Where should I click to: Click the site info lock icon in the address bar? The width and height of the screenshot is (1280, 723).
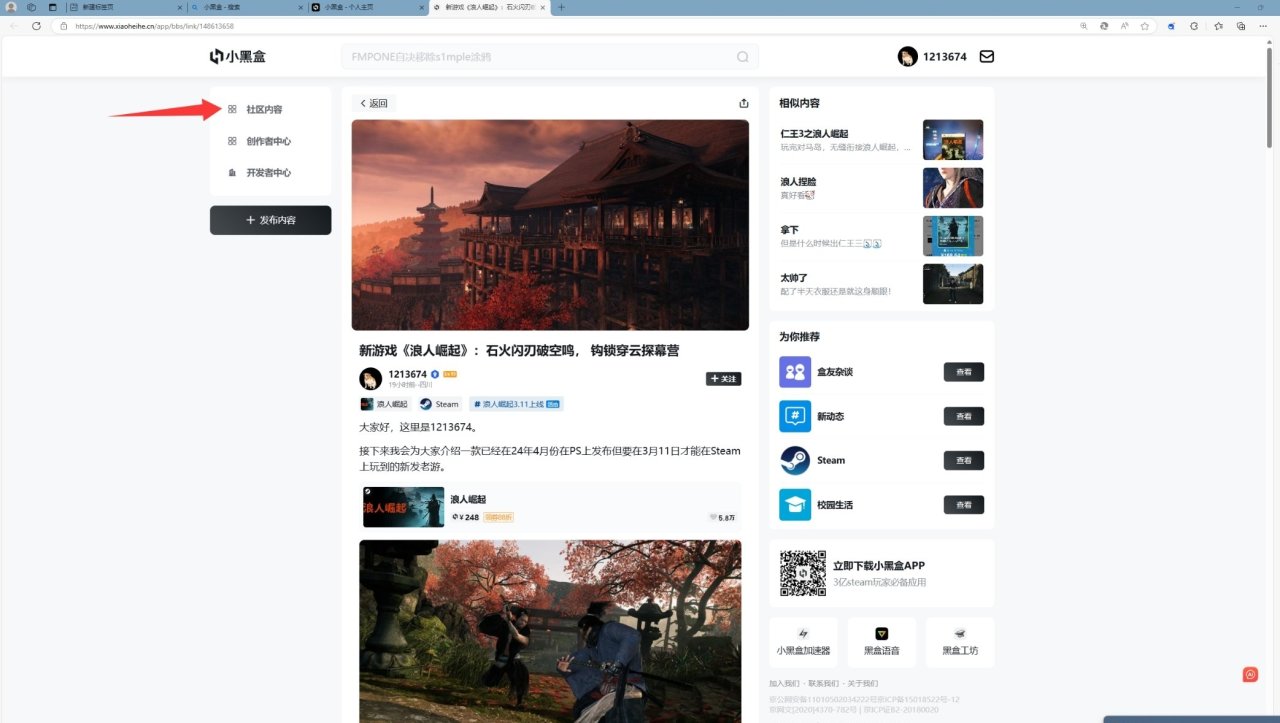click(64, 25)
